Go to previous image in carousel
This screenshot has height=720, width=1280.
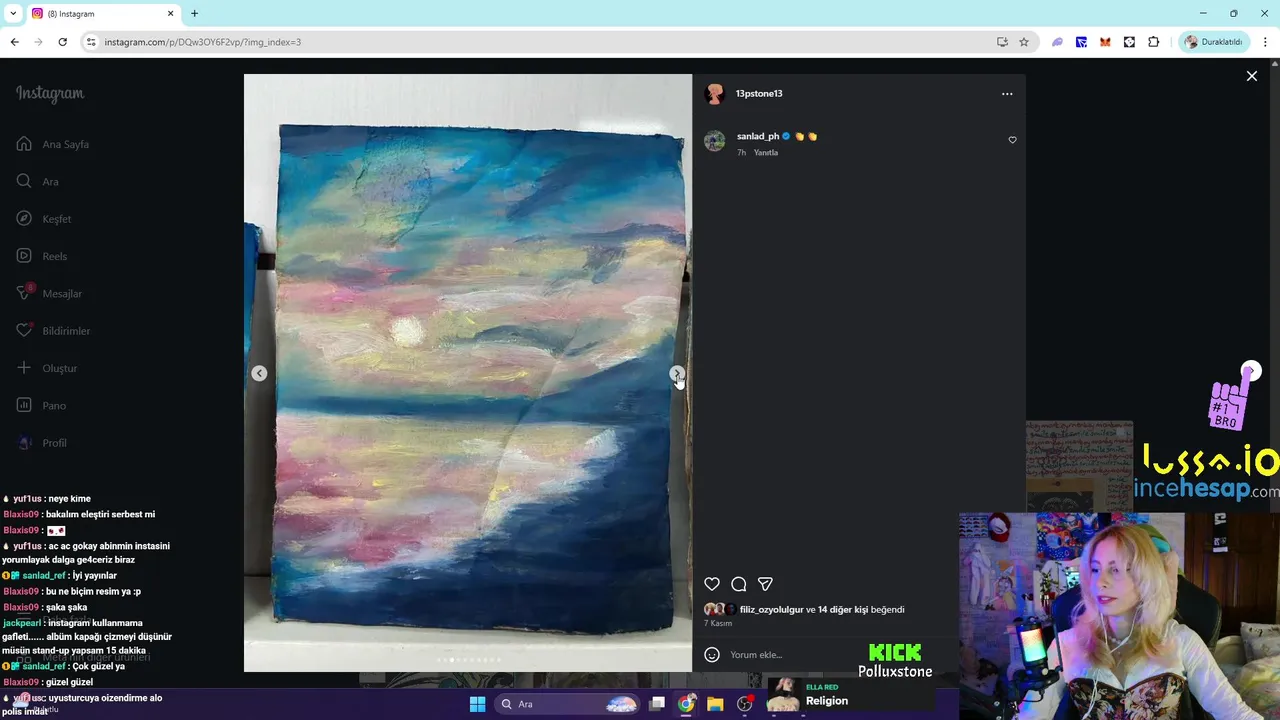pyautogui.click(x=259, y=373)
